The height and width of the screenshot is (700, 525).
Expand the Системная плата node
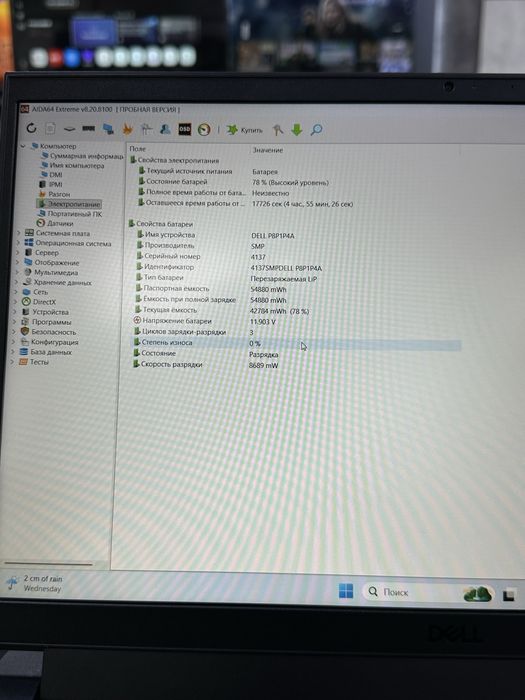tap(19, 233)
